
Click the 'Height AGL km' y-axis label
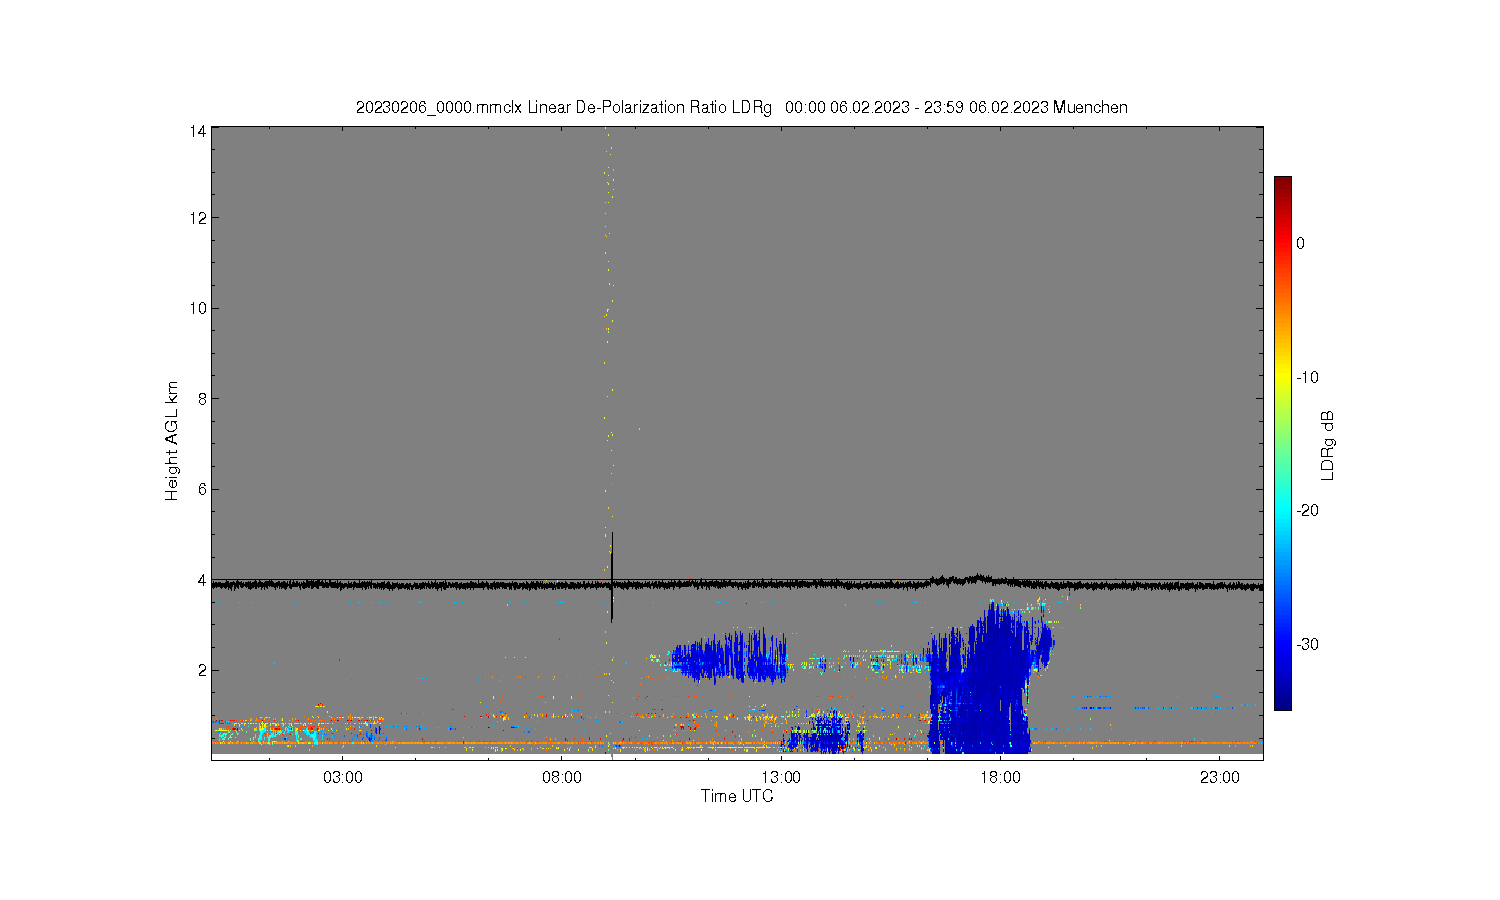[172, 441]
